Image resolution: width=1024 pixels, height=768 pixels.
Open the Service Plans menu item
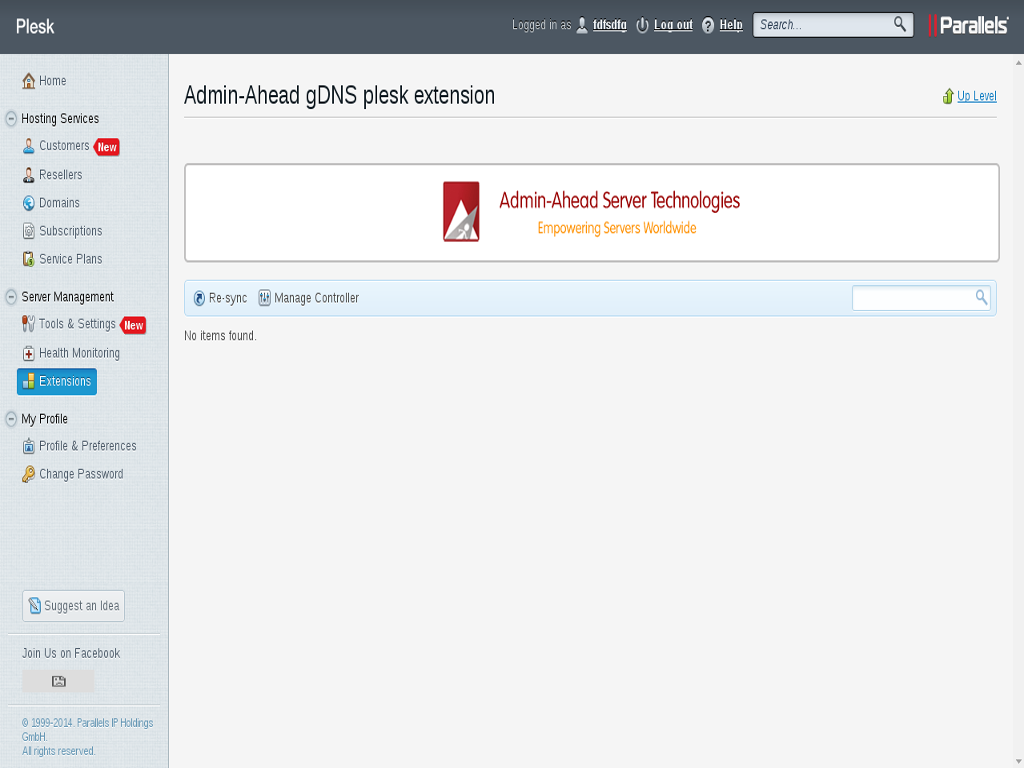71,259
